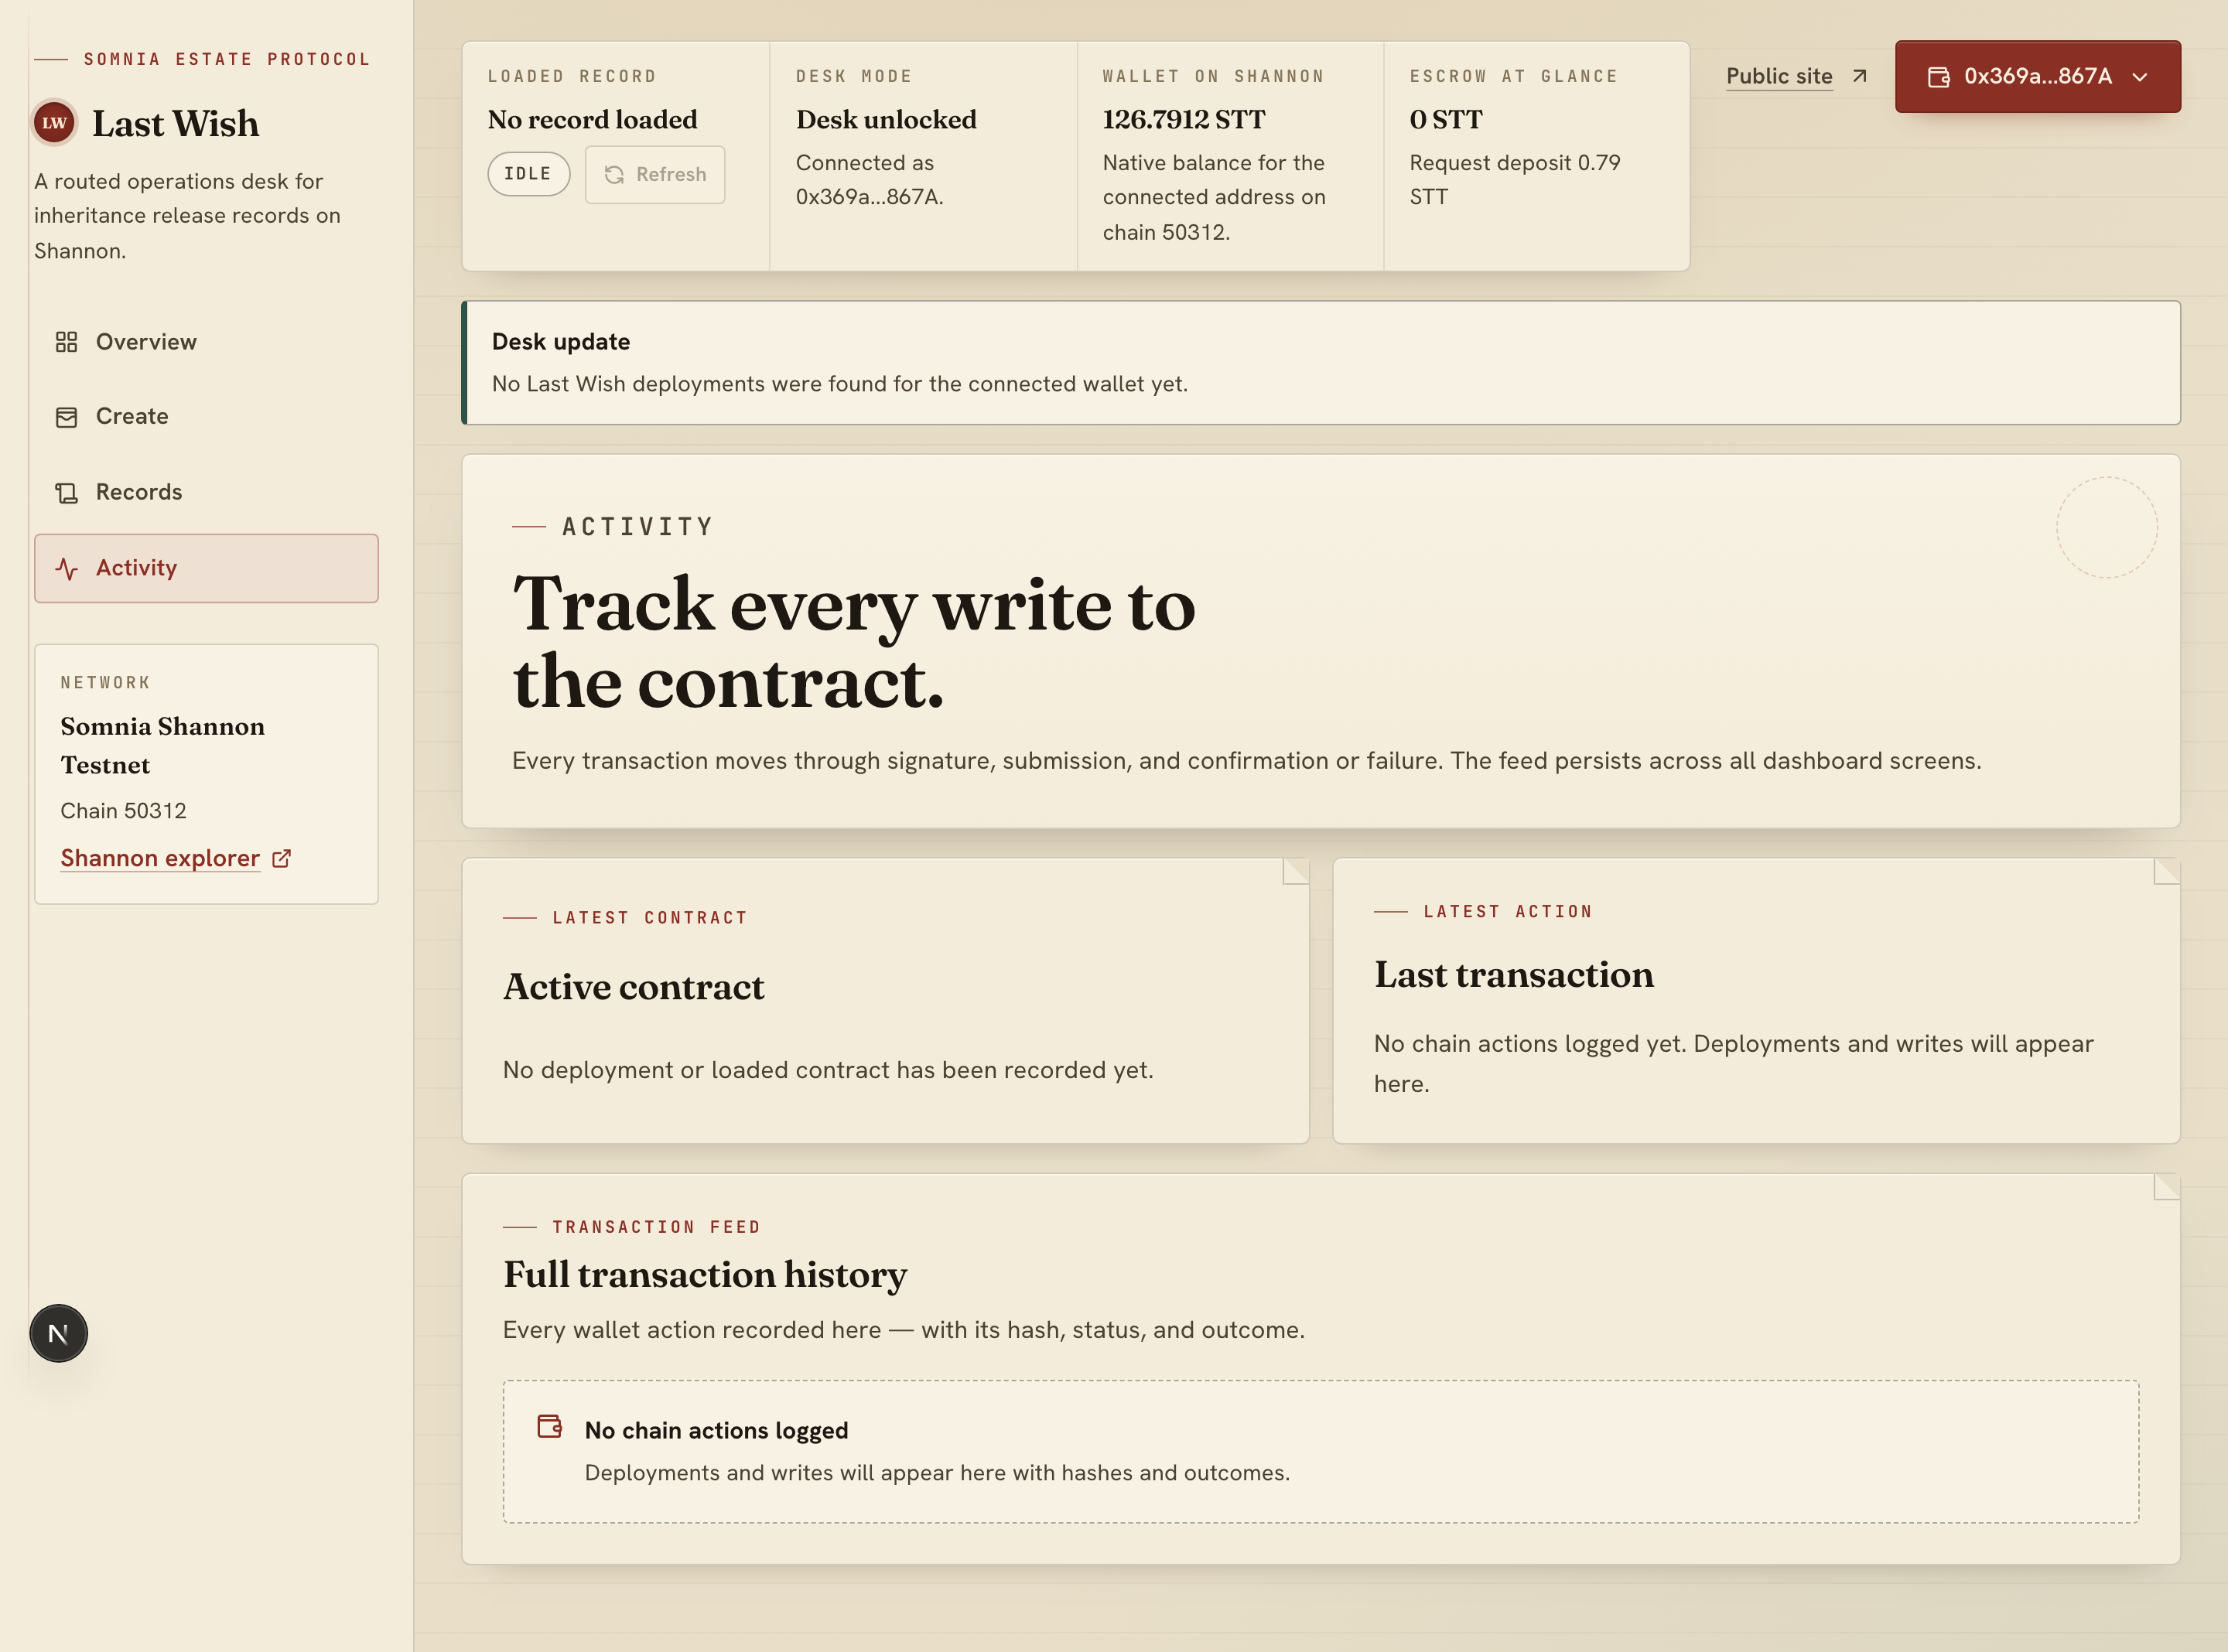The width and height of the screenshot is (2228, 1652).
Task: Click the DESK MODE label
Action: click(854, 76)
